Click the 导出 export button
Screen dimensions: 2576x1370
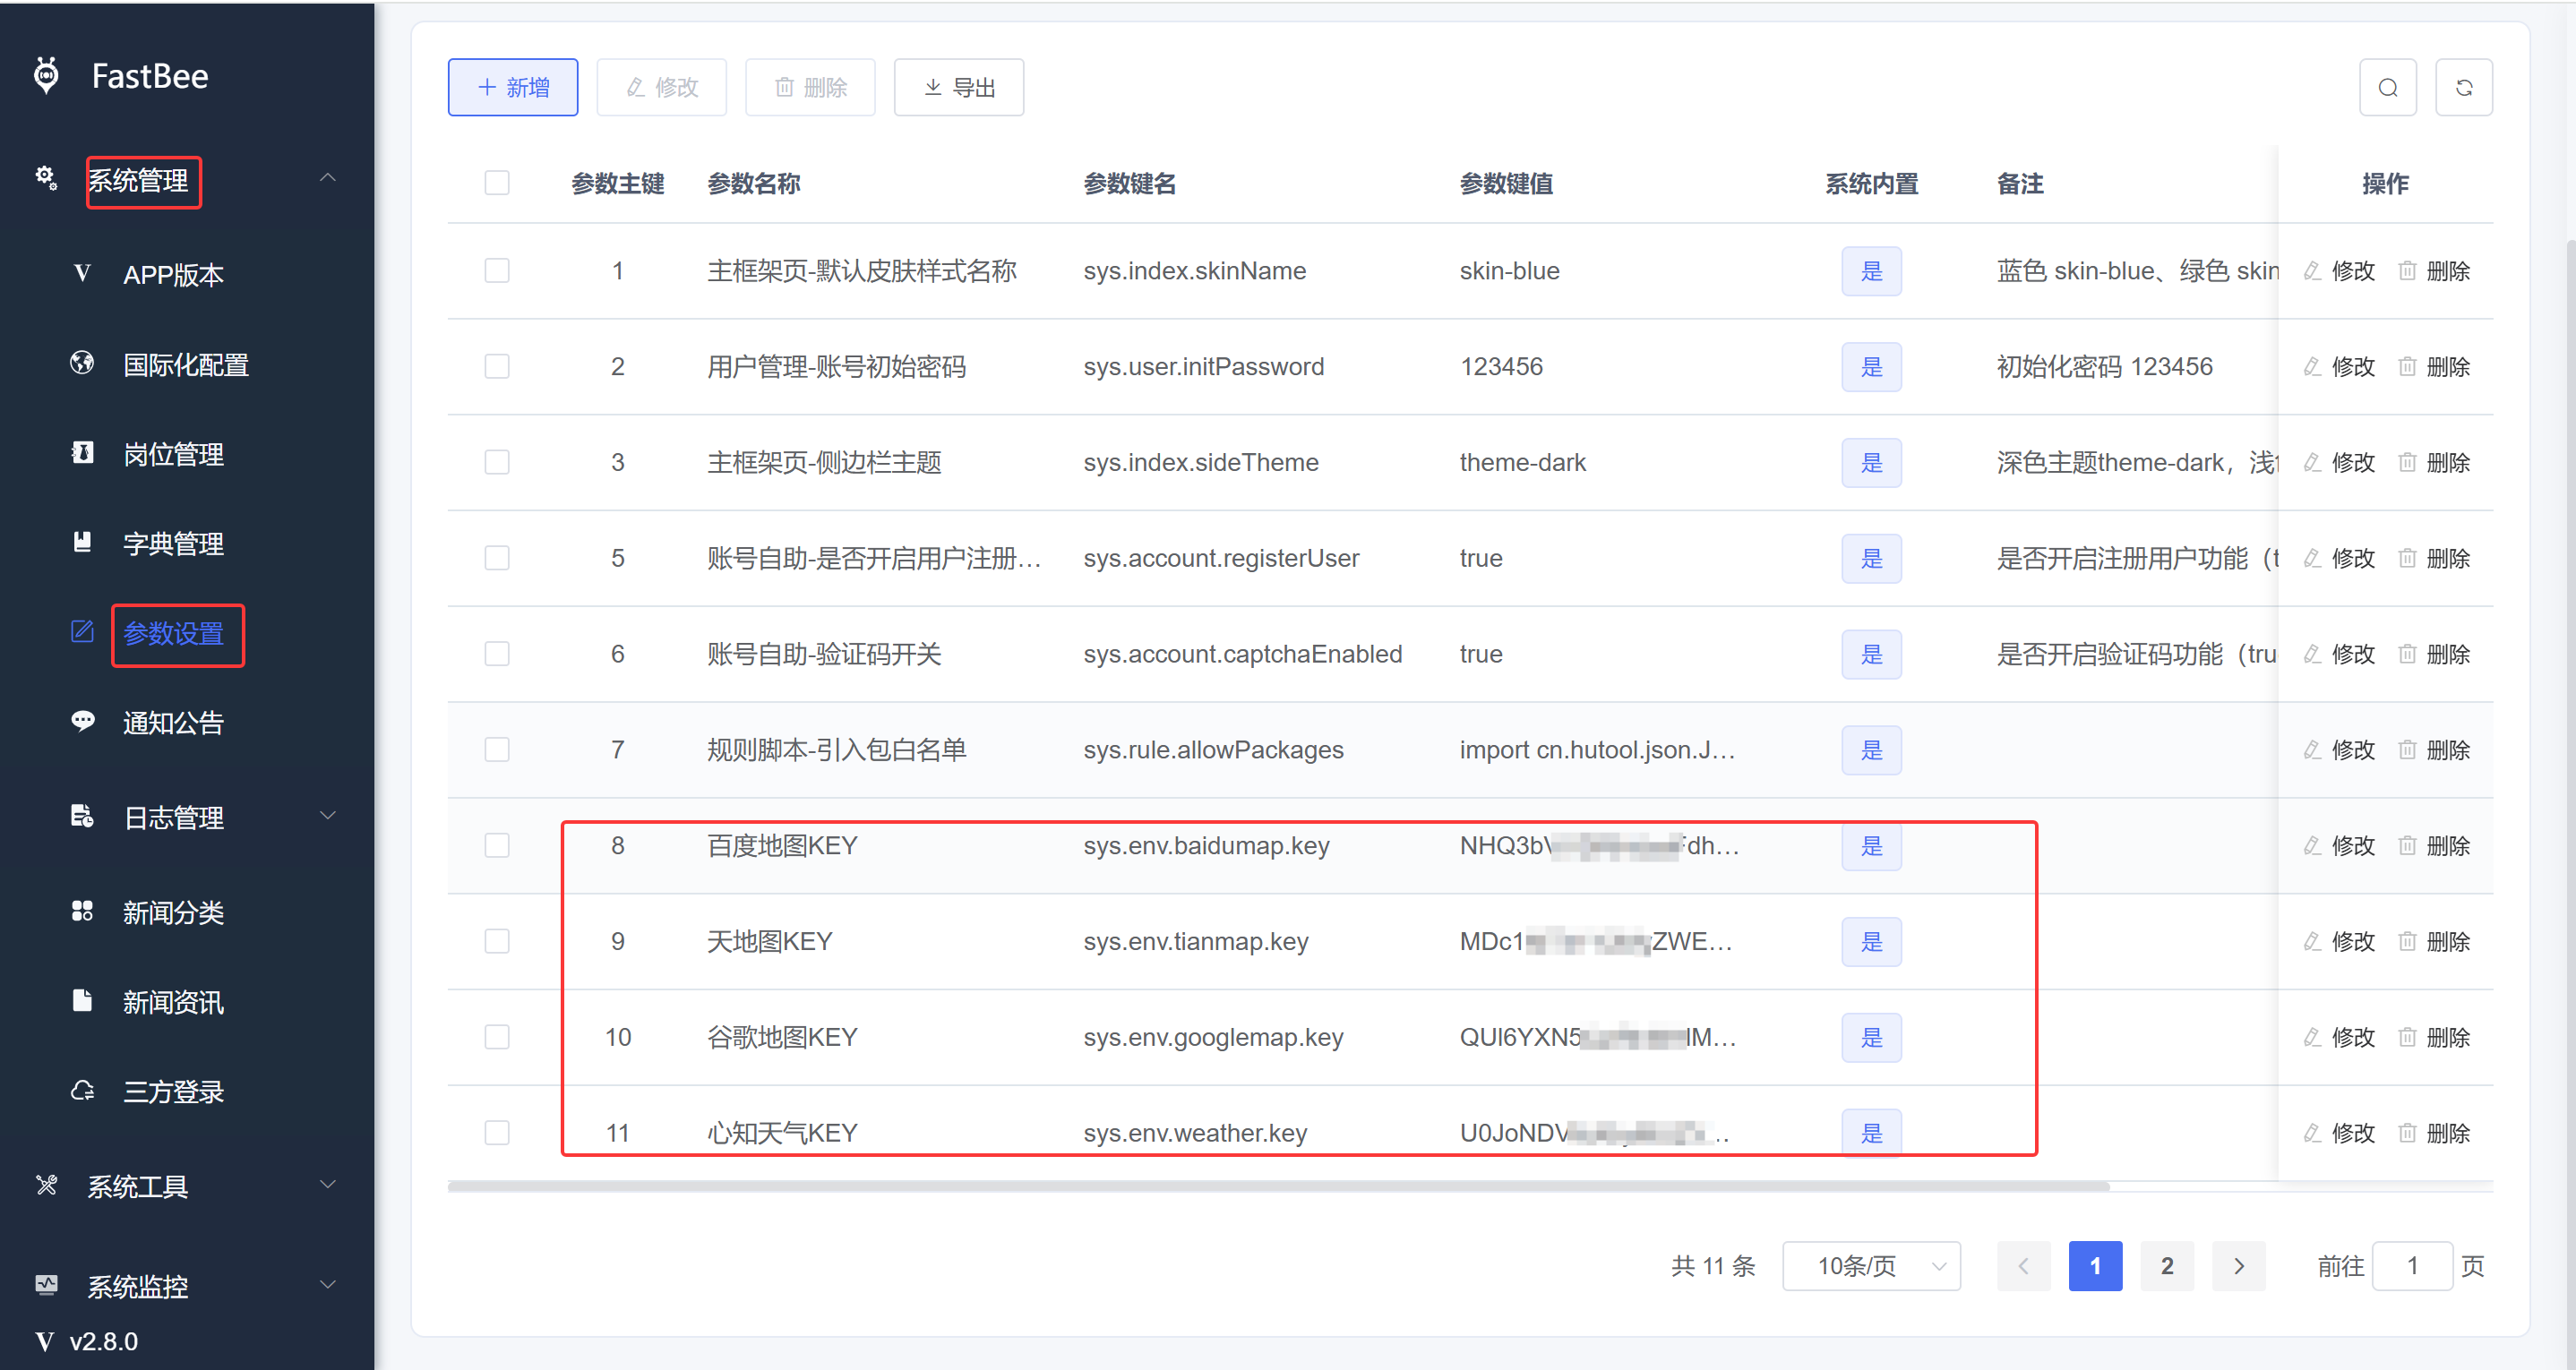point(958,88)
